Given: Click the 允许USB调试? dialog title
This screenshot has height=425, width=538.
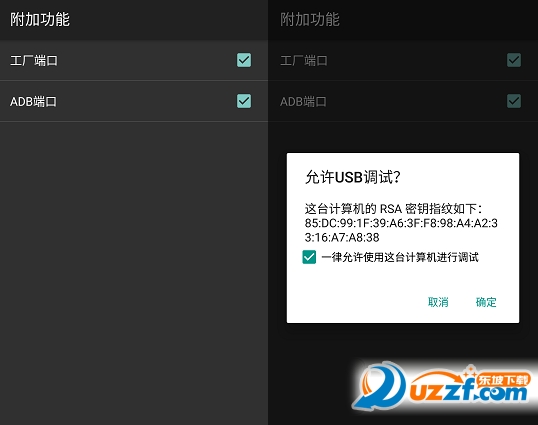Looking at the screenshot, I should pos(352,177).
